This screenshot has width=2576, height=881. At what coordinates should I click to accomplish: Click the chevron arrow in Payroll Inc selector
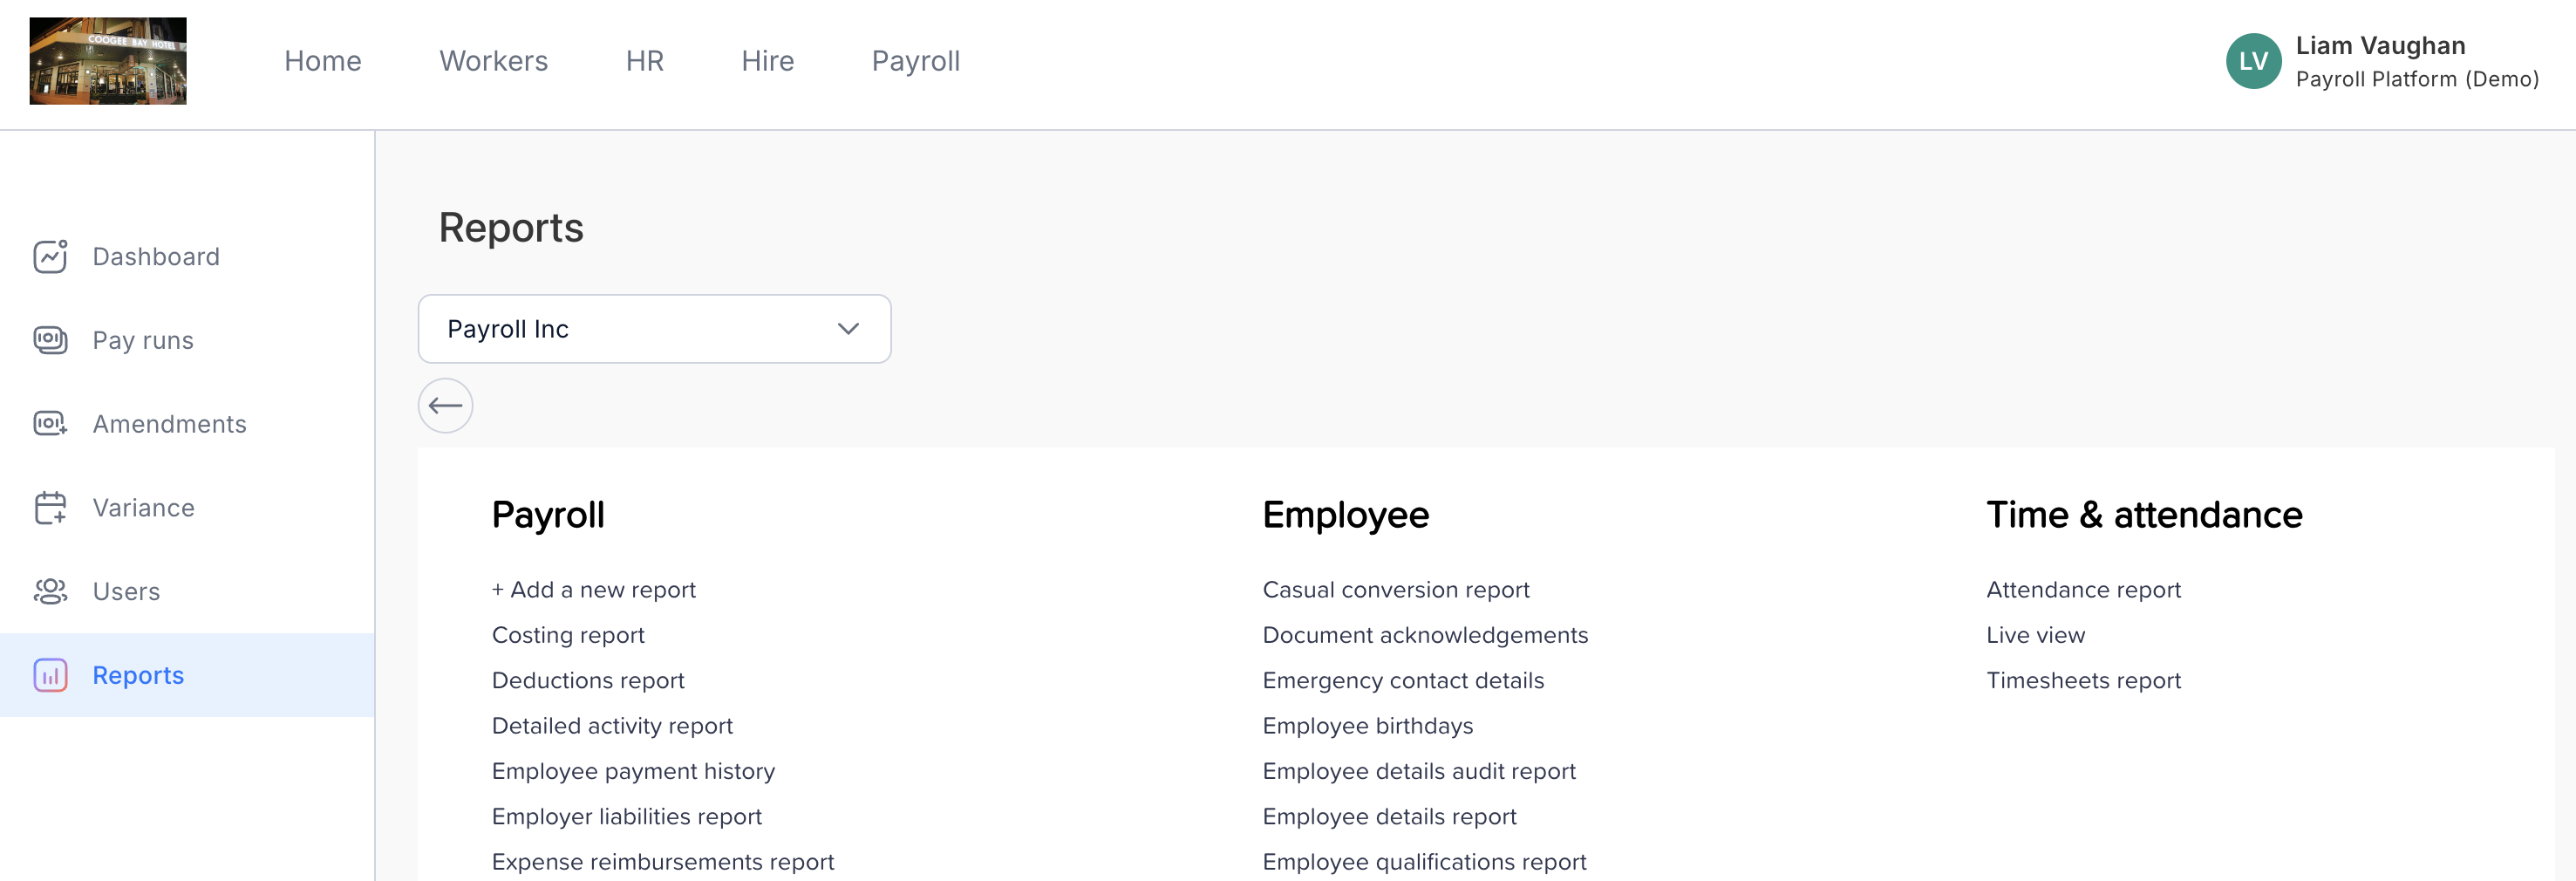[848, 329]
